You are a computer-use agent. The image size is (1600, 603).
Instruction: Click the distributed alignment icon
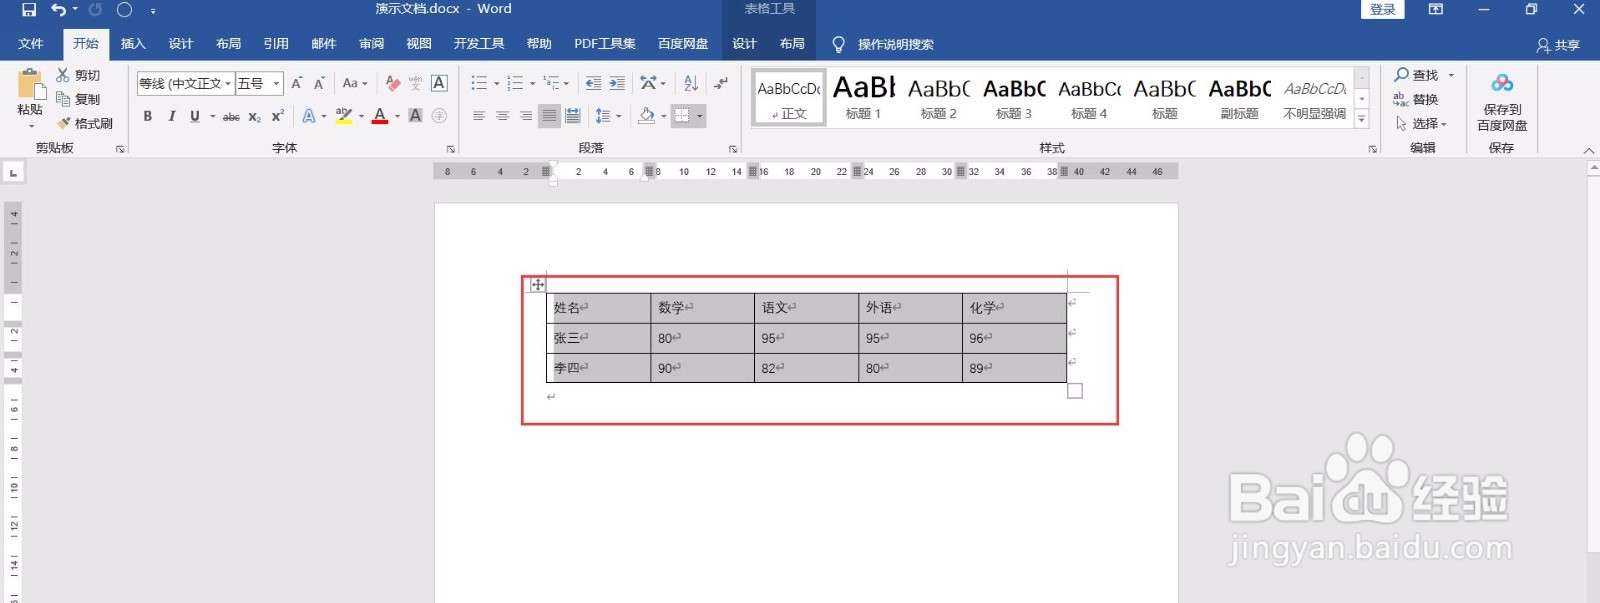point(573,116)
